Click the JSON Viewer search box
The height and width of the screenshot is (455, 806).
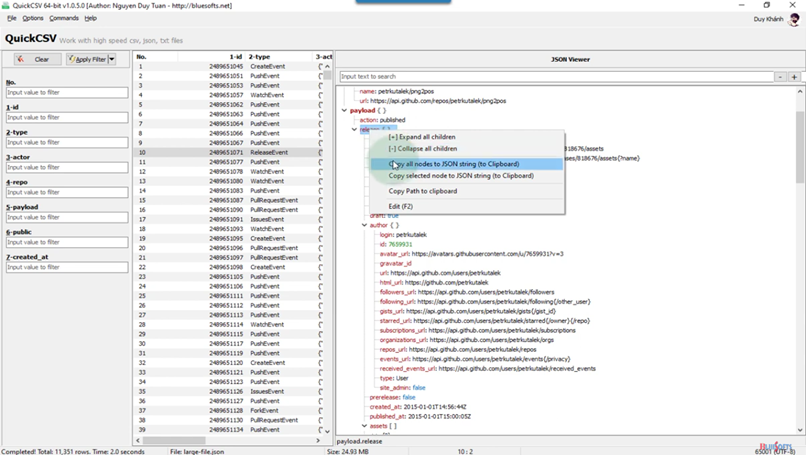pyautogui.click(x=556, y=77)
